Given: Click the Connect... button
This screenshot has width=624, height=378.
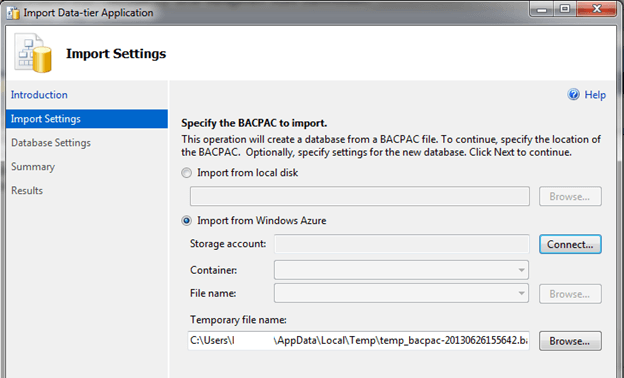Looking at the screenshot, I should coord(570,244).
